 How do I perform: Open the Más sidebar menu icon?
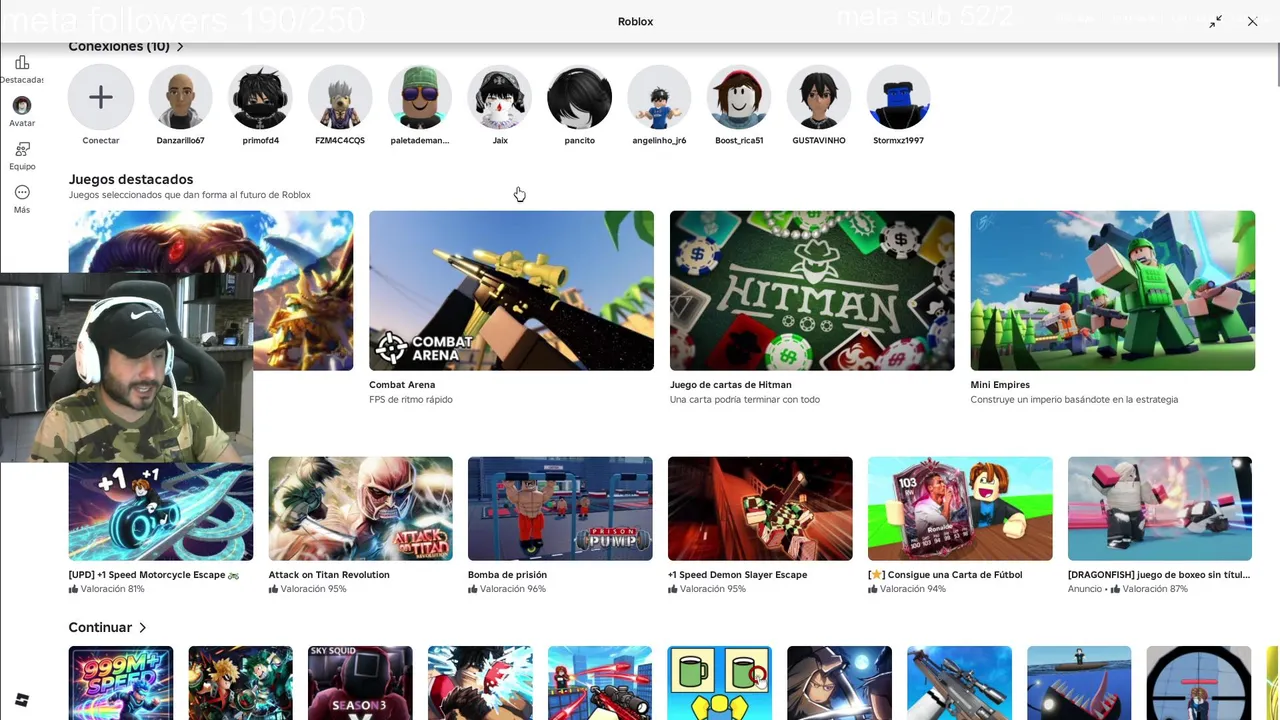pos(22,192)
